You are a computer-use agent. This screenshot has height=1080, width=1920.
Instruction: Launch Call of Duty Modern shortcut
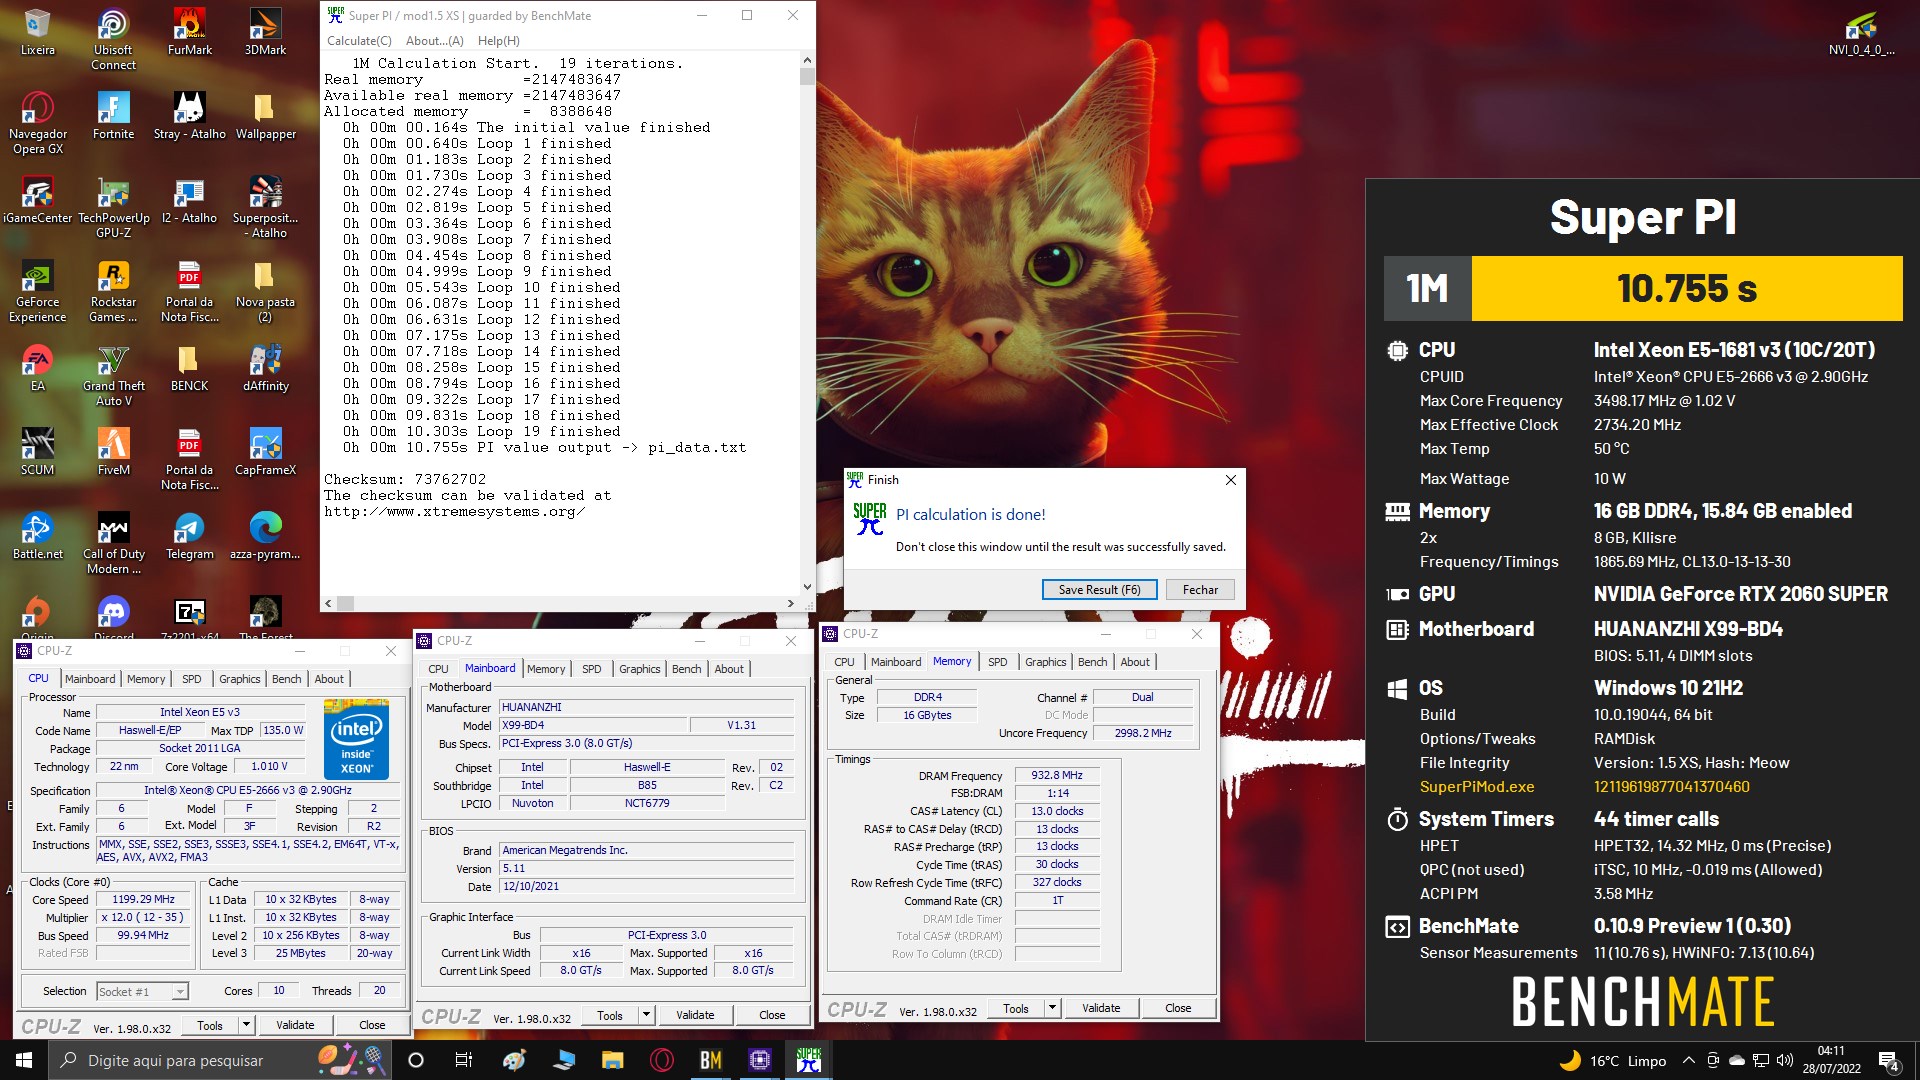[113, 543]
